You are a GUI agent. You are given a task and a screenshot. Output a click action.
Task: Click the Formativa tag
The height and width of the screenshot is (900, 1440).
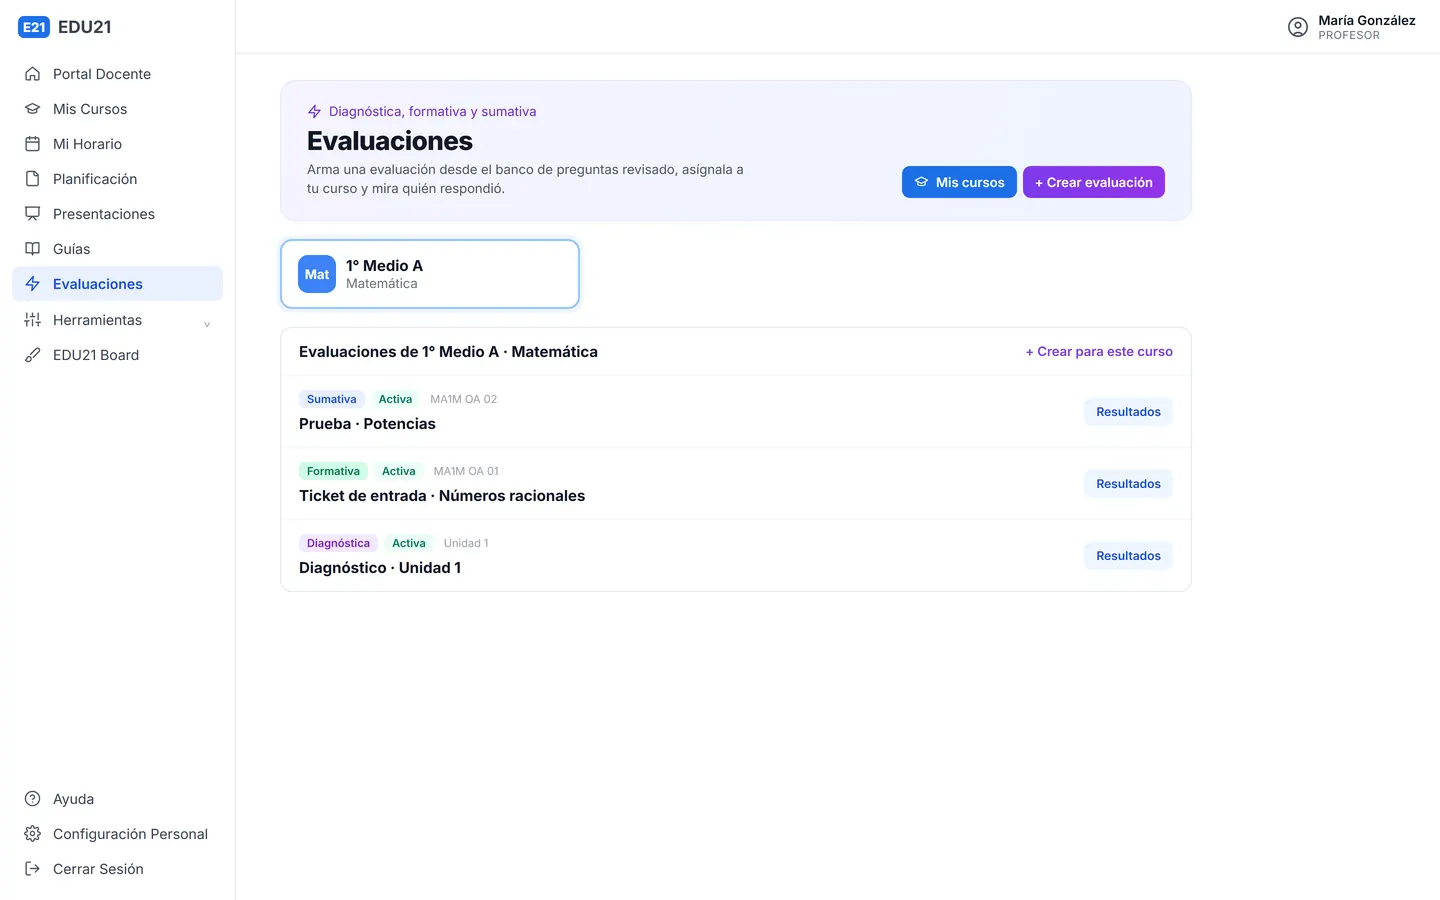coord(333,471)
